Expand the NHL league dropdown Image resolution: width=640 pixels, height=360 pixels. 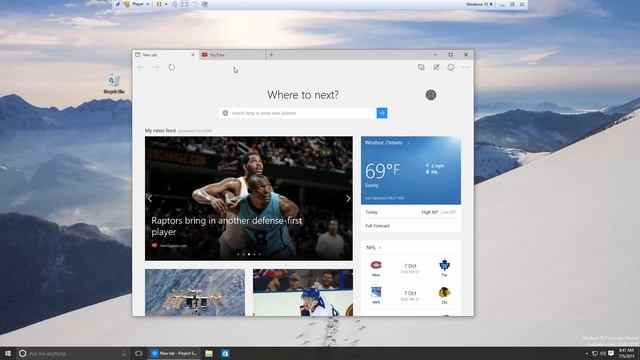380,248
